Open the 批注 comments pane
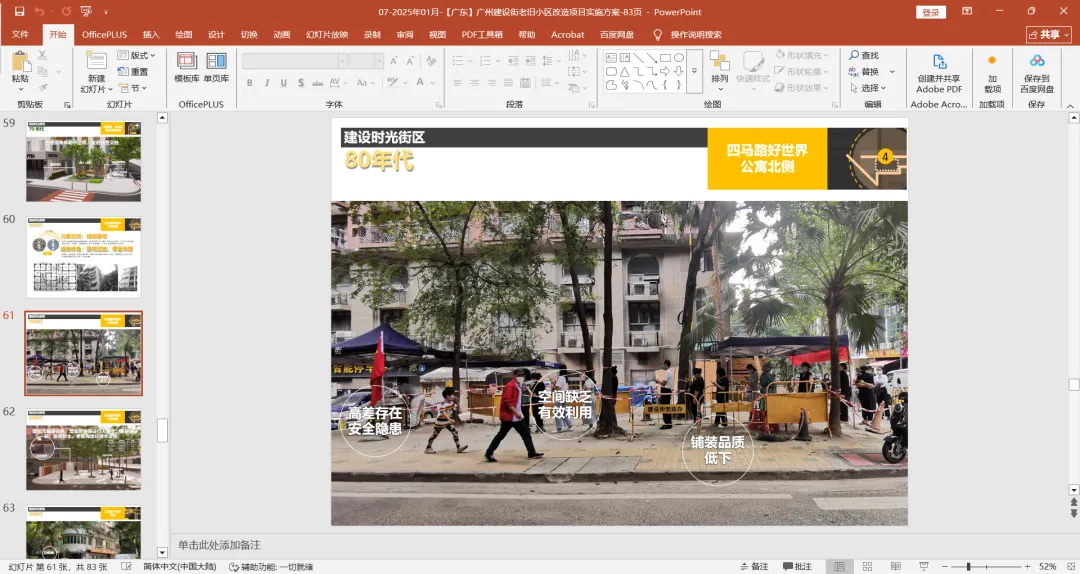This screenshot has width=1080, height=574. pyautogui.click(x=797, y=566)
